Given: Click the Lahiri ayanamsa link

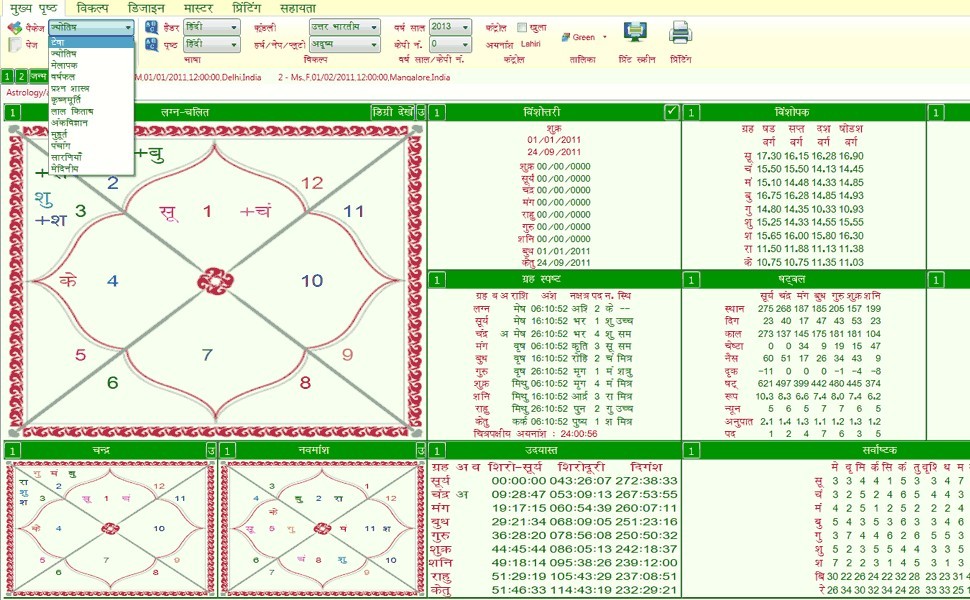Looking at the screenshot, I should 530,44.
